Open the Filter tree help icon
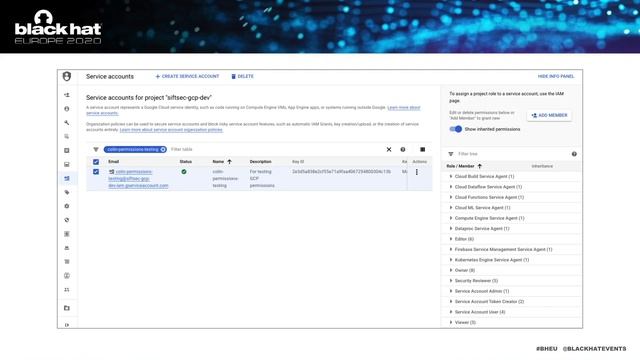Viewport: 640px width, 360px height. (574, 154)
